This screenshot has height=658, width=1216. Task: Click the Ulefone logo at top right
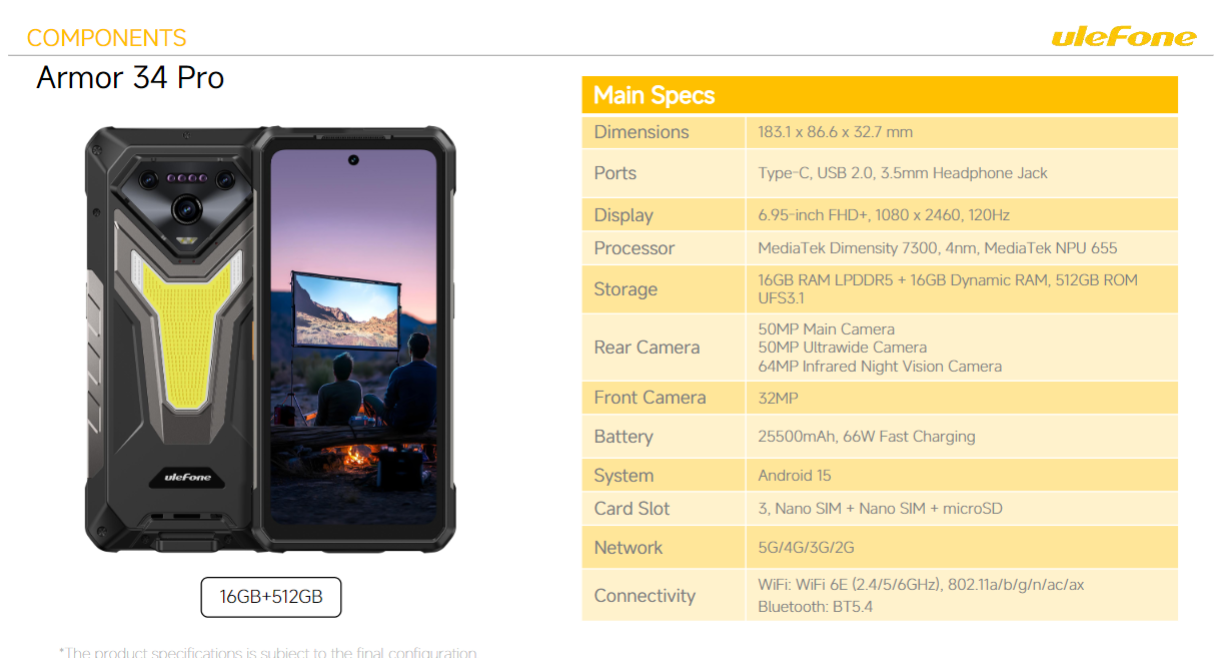(x=1123, y=37)
